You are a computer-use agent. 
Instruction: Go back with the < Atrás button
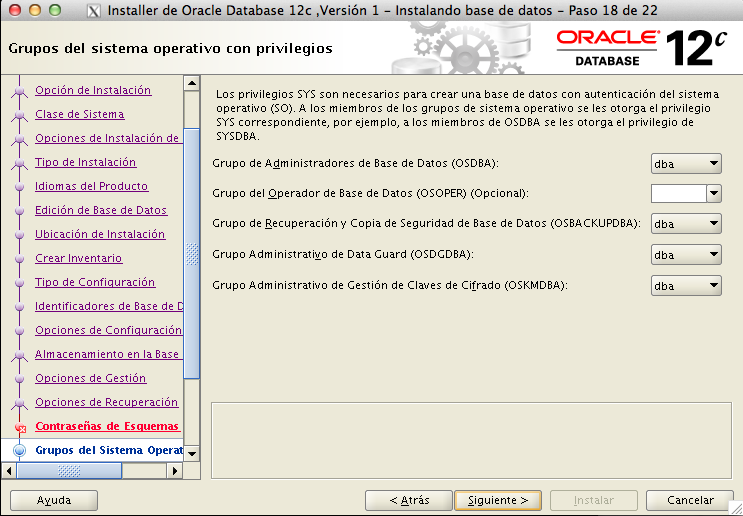(409, 500)
